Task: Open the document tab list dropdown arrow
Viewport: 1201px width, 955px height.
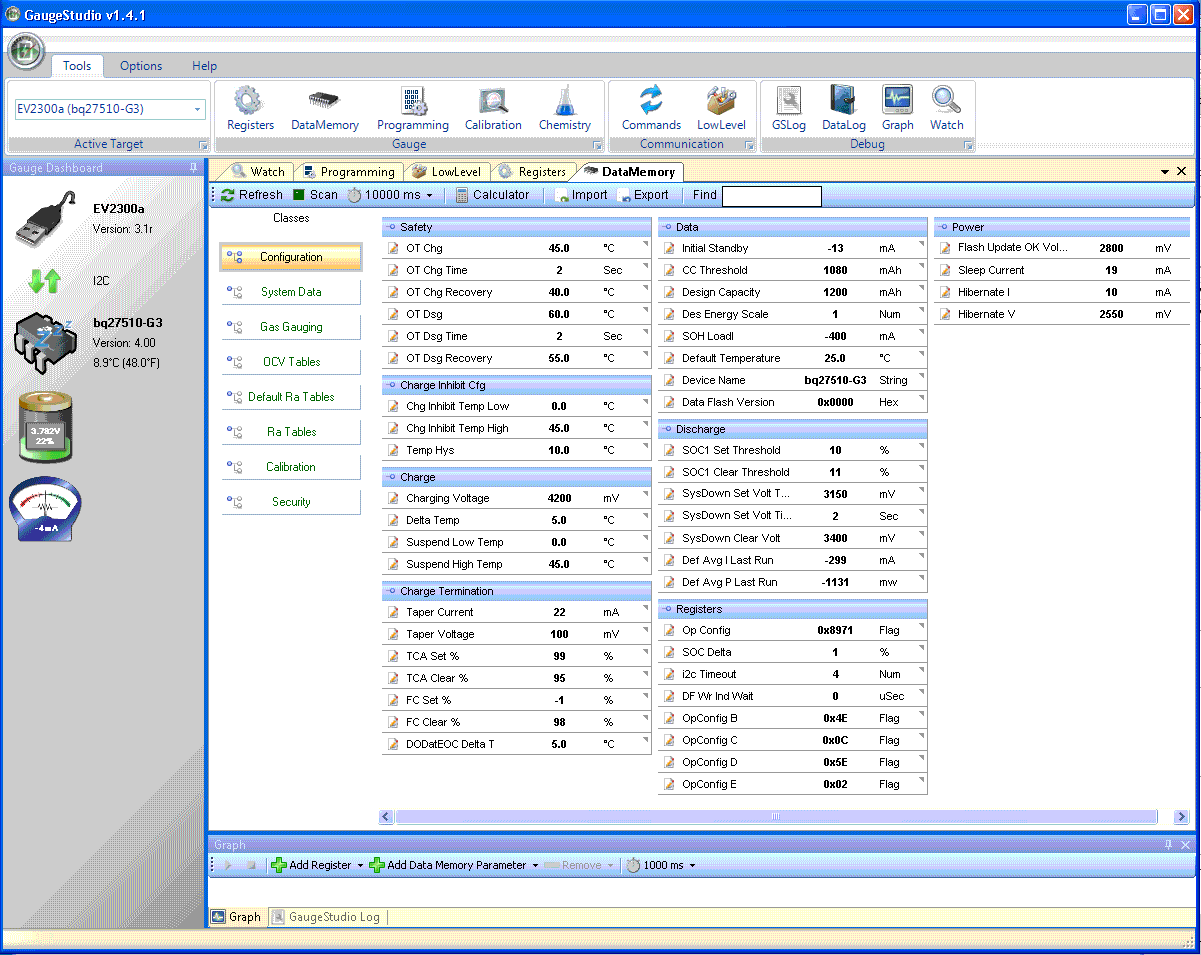Action: tap(1165, 172)
